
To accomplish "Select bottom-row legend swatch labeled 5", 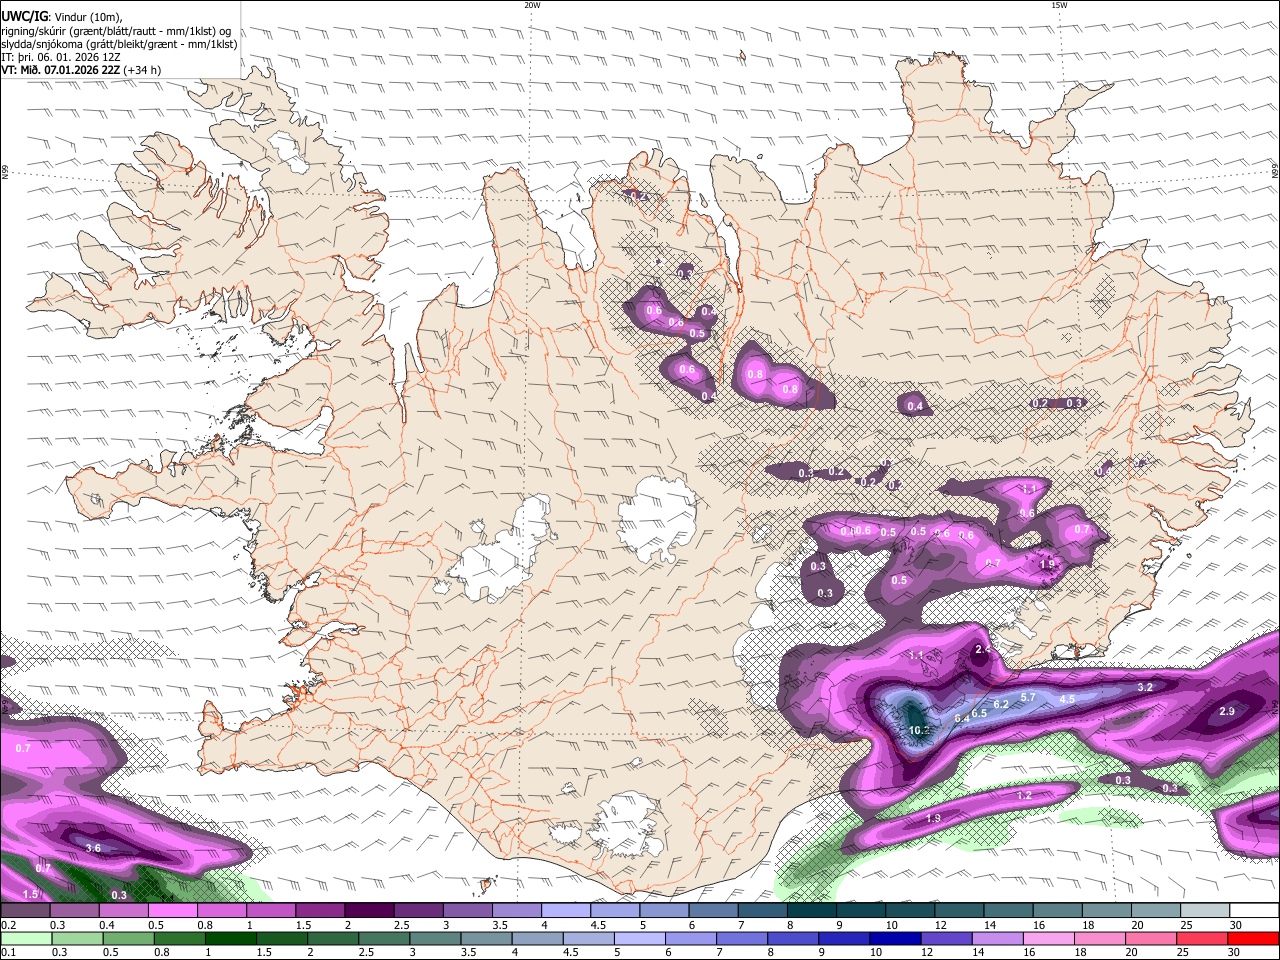I will [640, 938].
